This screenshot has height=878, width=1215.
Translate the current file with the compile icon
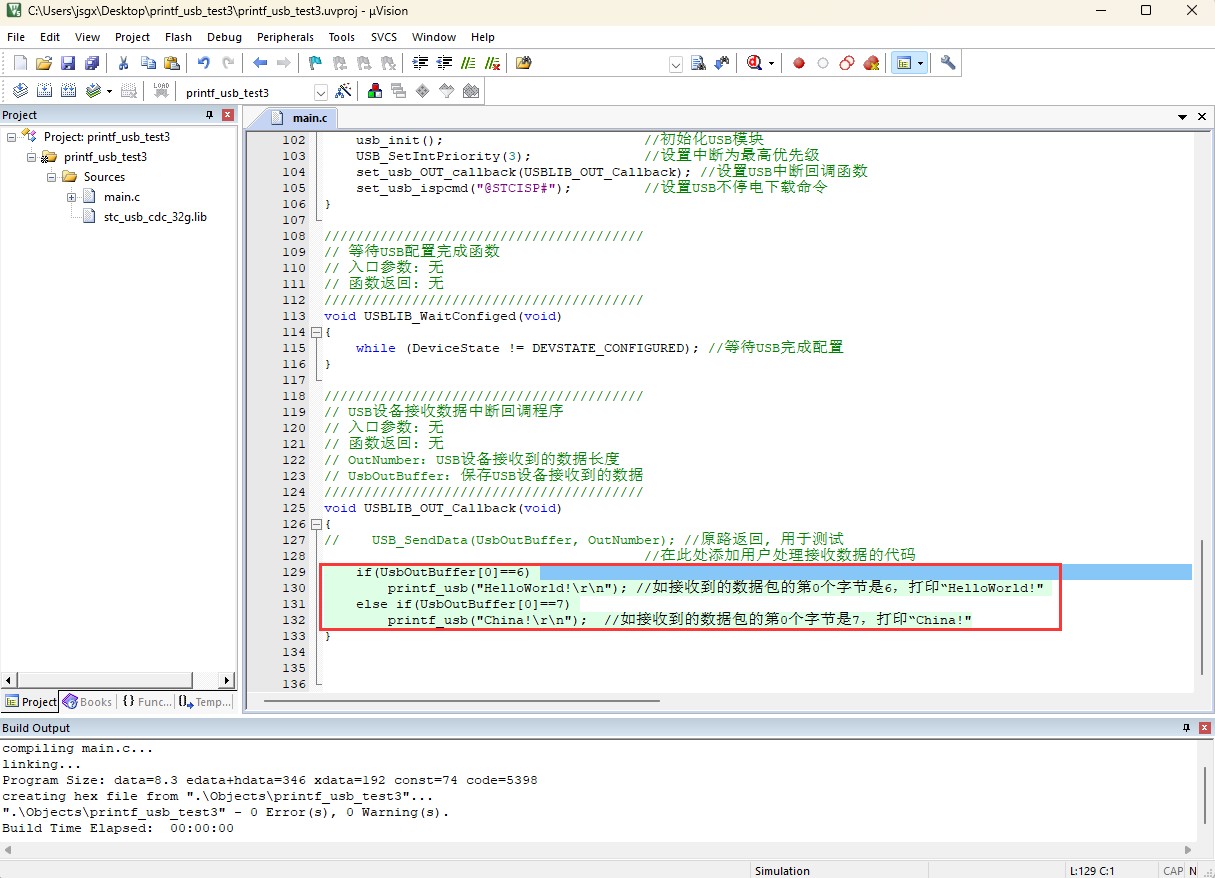coord(20,91)
